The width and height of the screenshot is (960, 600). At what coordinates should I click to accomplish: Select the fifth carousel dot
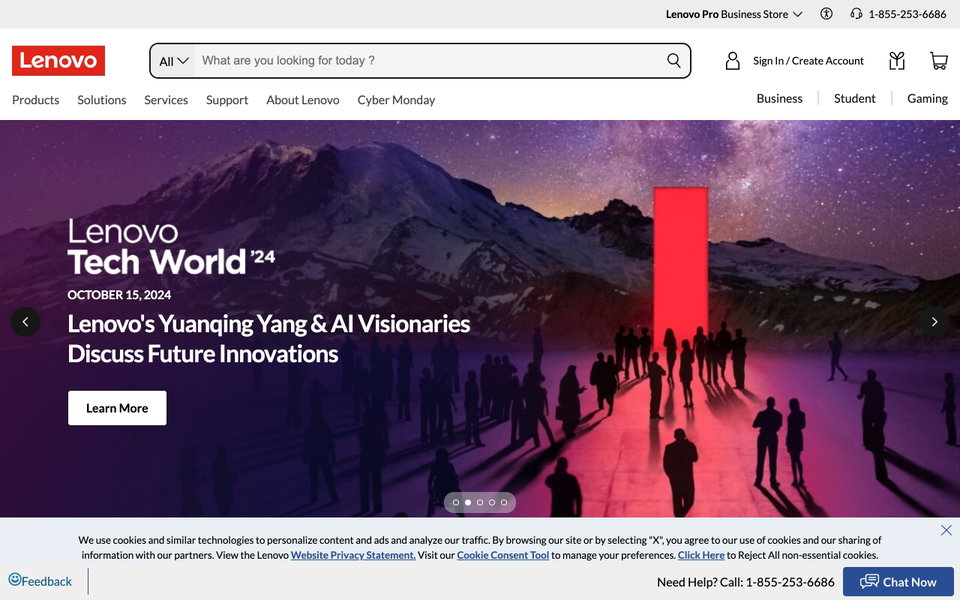pos(504,503)
